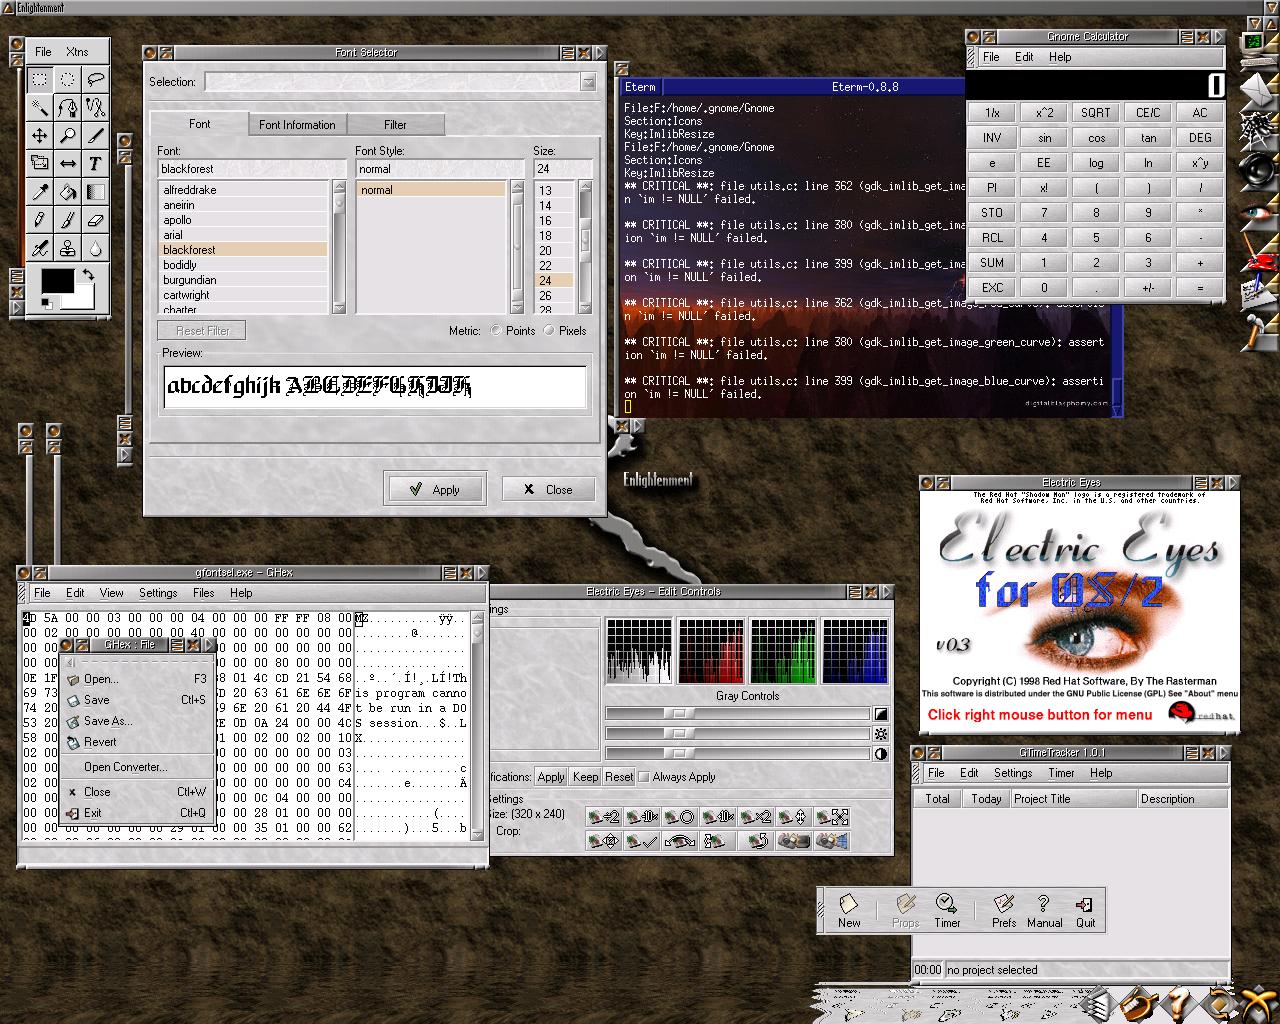Select the Rectangular Select tool in GIMP toolbox
This screenshot has width=1280, height=1024.
(x=39, y=79)
